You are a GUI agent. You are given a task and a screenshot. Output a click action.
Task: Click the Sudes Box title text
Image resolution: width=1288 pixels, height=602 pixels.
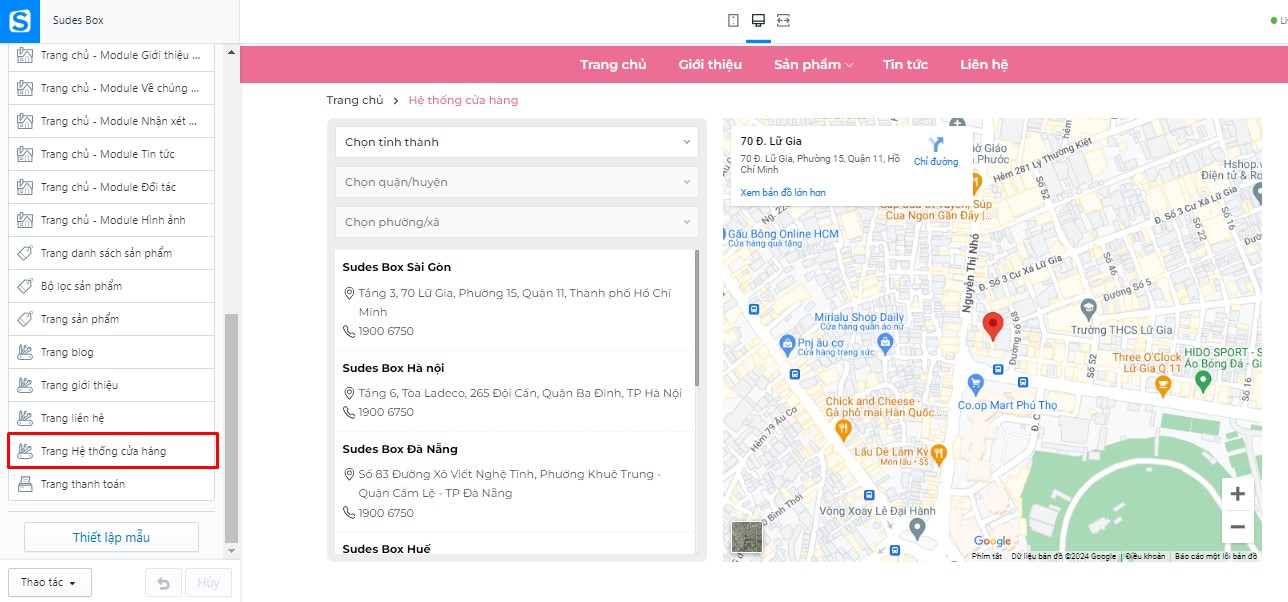(x=78, y=20)
